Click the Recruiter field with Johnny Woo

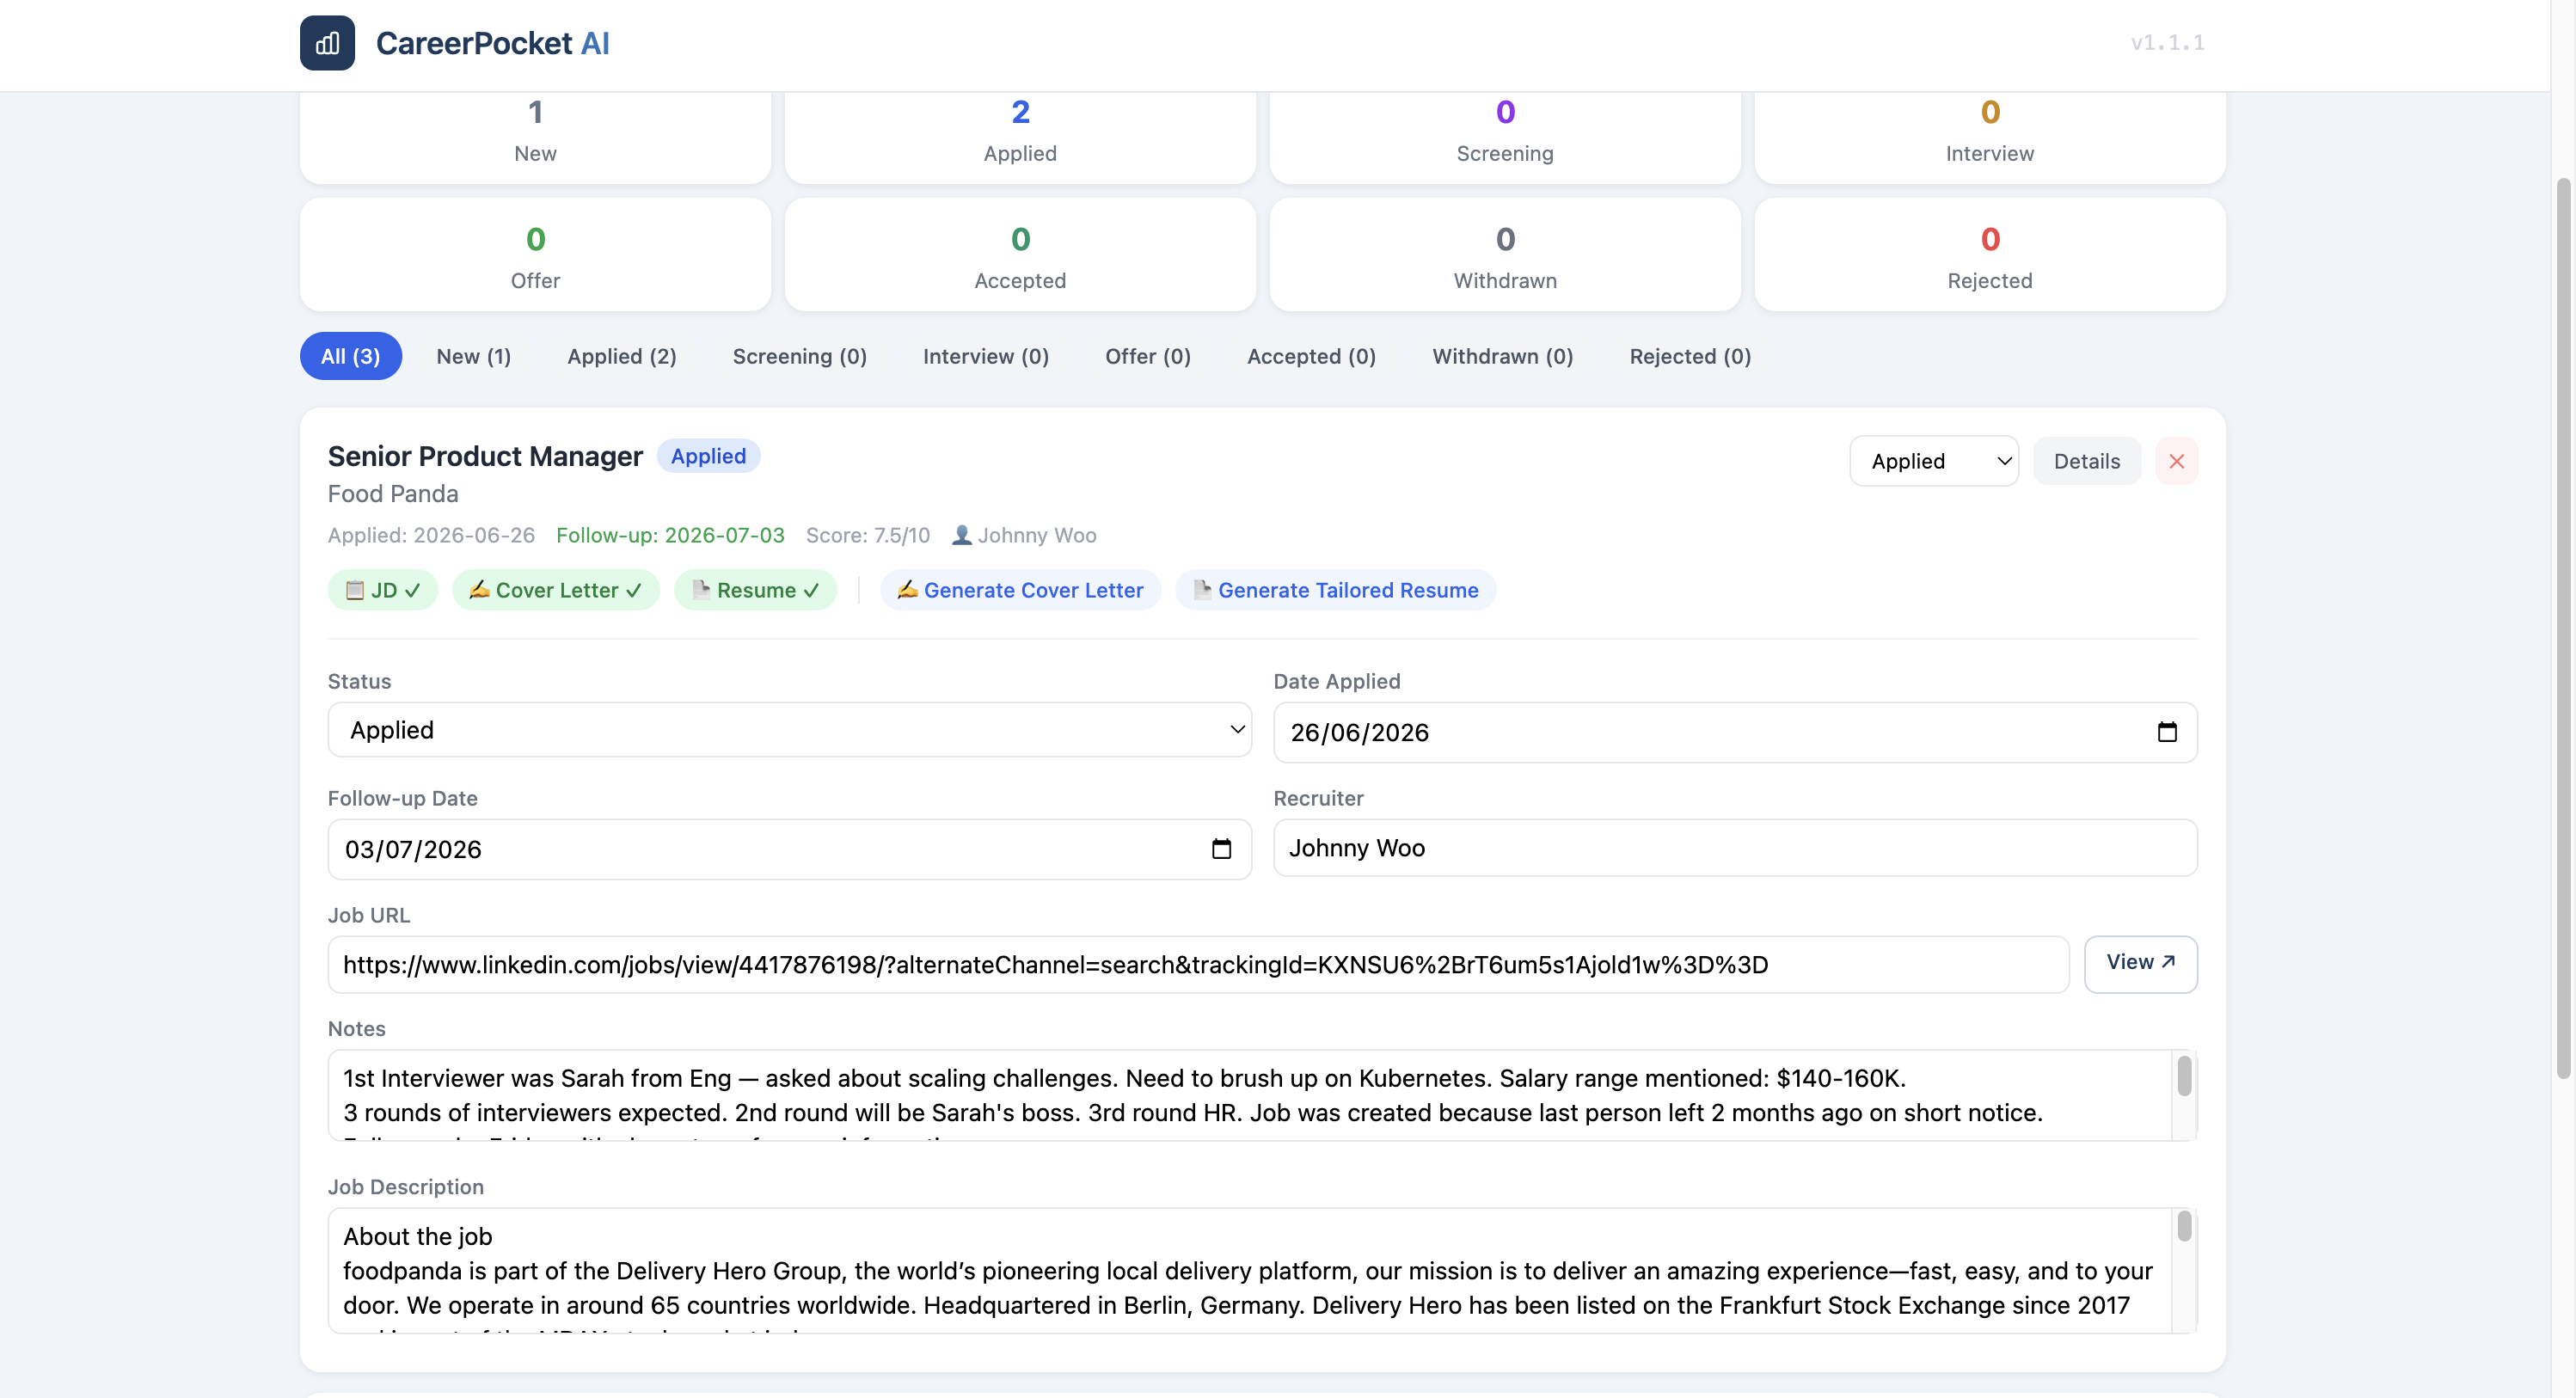[x=1735, y=848]
